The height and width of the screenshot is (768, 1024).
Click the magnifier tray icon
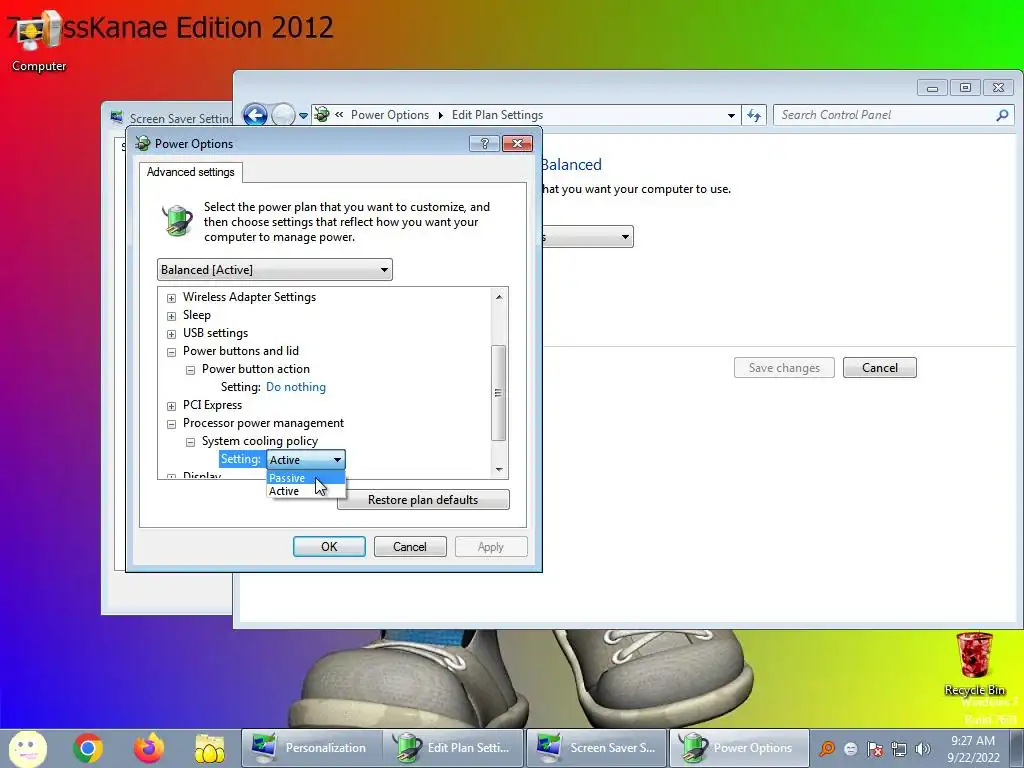pyautogui.click(x=827, y=748)
